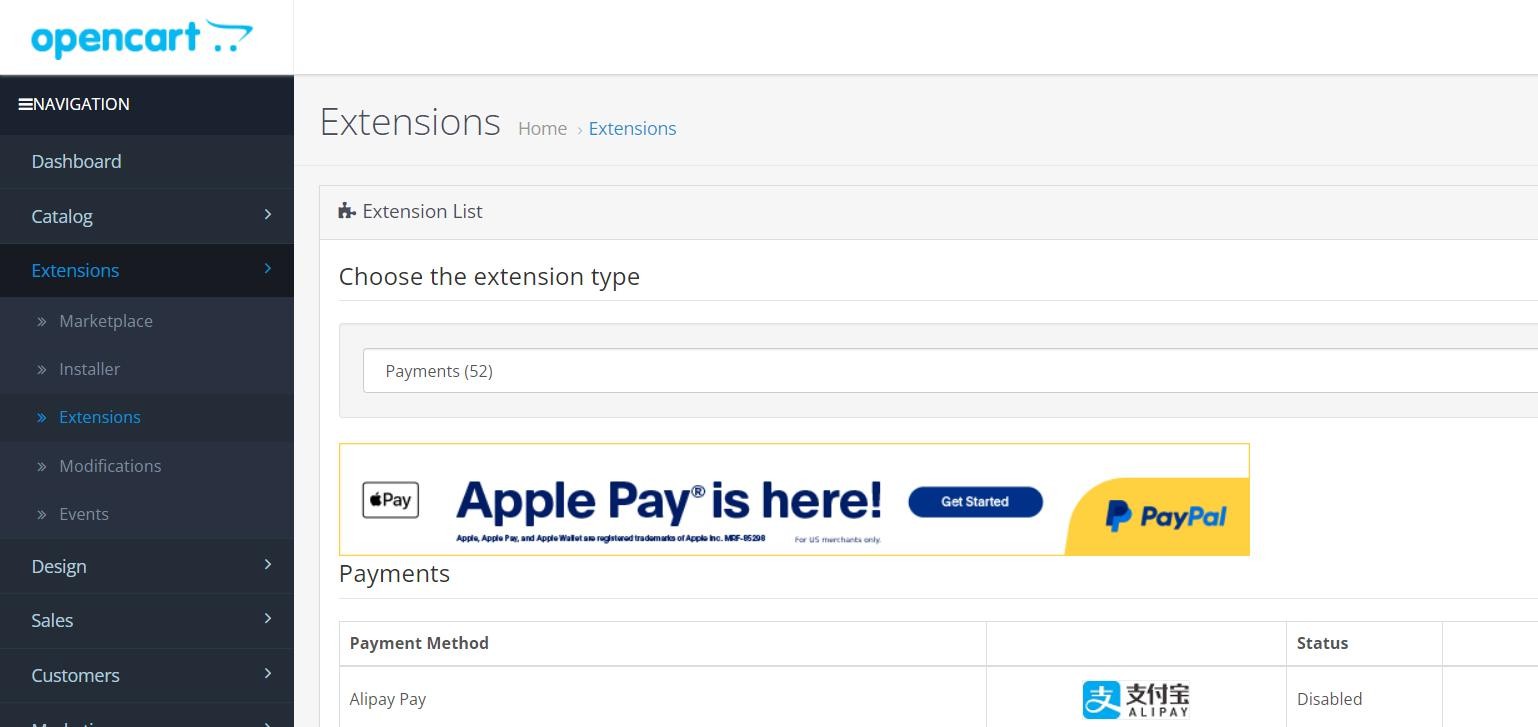Click the Extensions page title
Viewport: 1538px width, 727px height.
[410, 122]
